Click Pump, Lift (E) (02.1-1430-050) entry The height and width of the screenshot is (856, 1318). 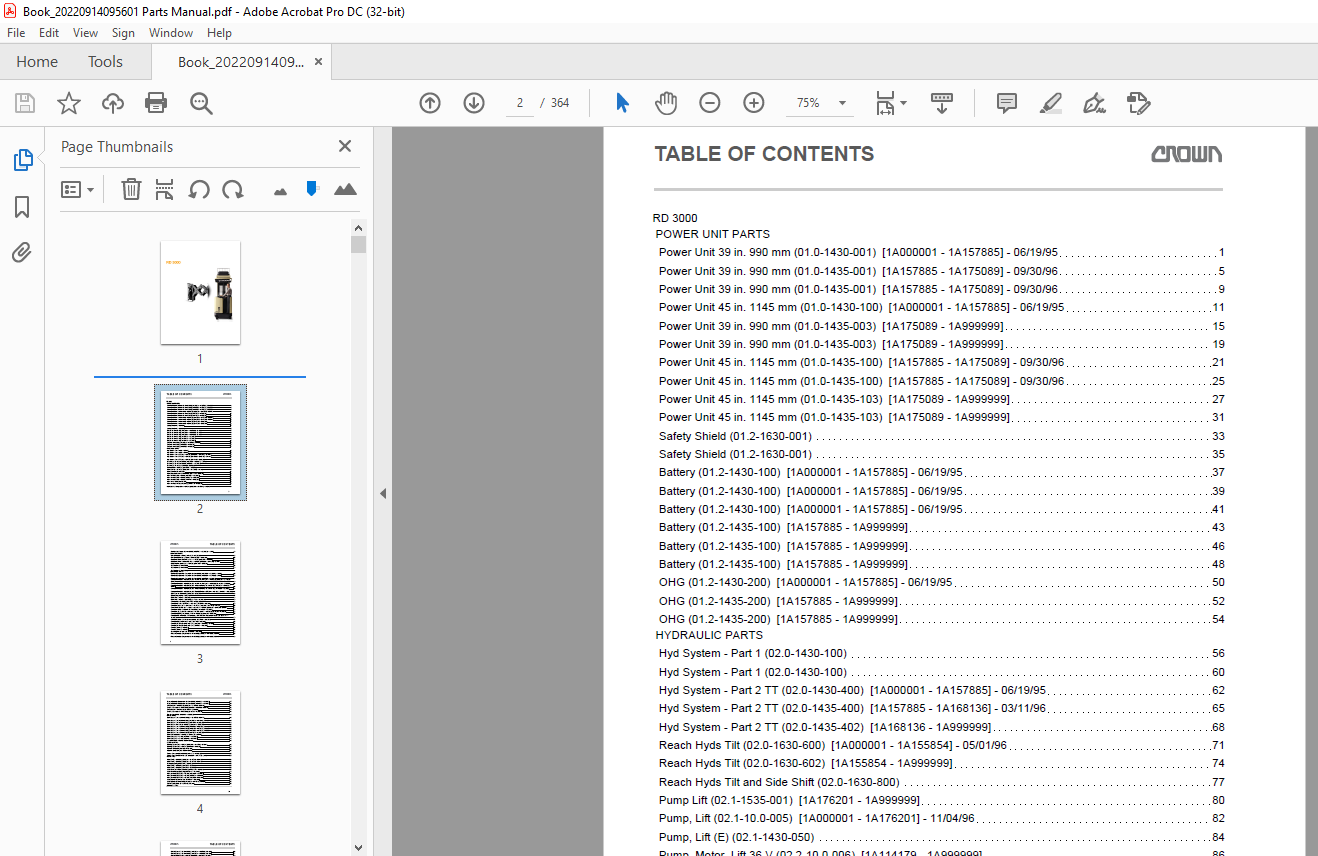940,837
